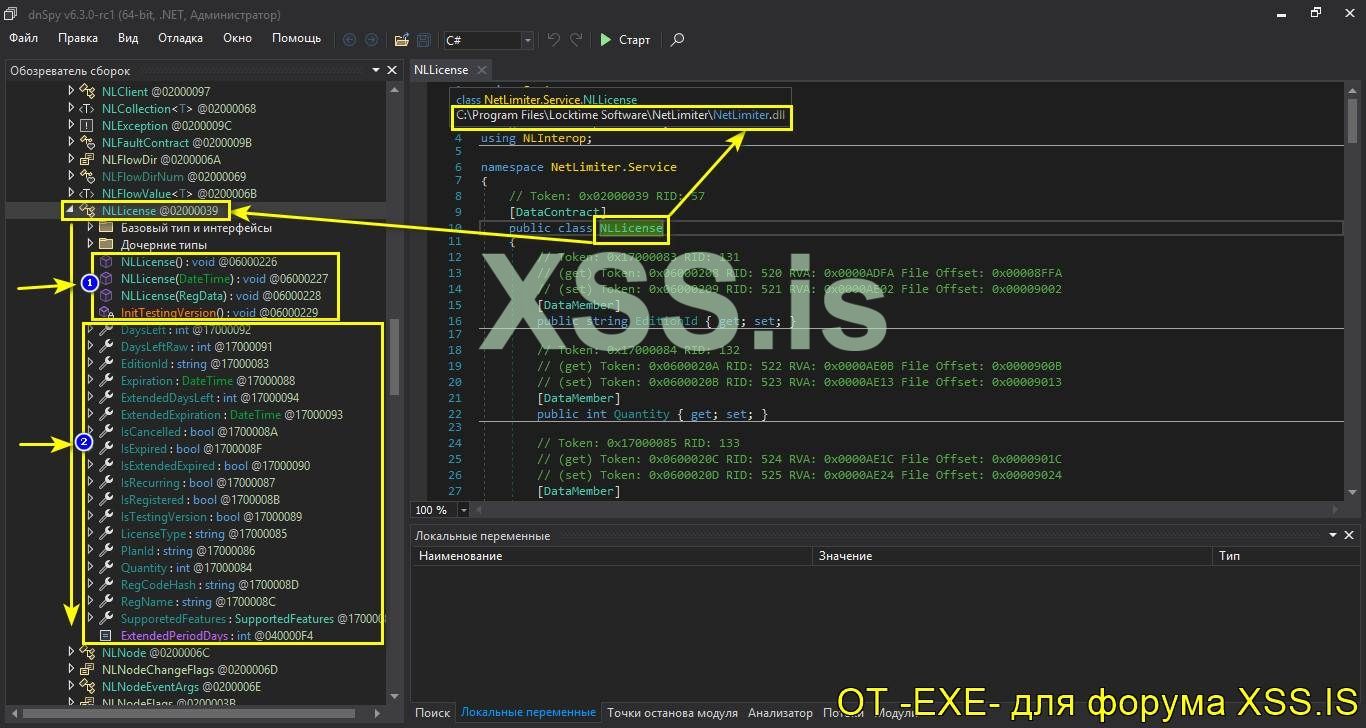Click the Undo toolbar icon

tap(553, 40)
